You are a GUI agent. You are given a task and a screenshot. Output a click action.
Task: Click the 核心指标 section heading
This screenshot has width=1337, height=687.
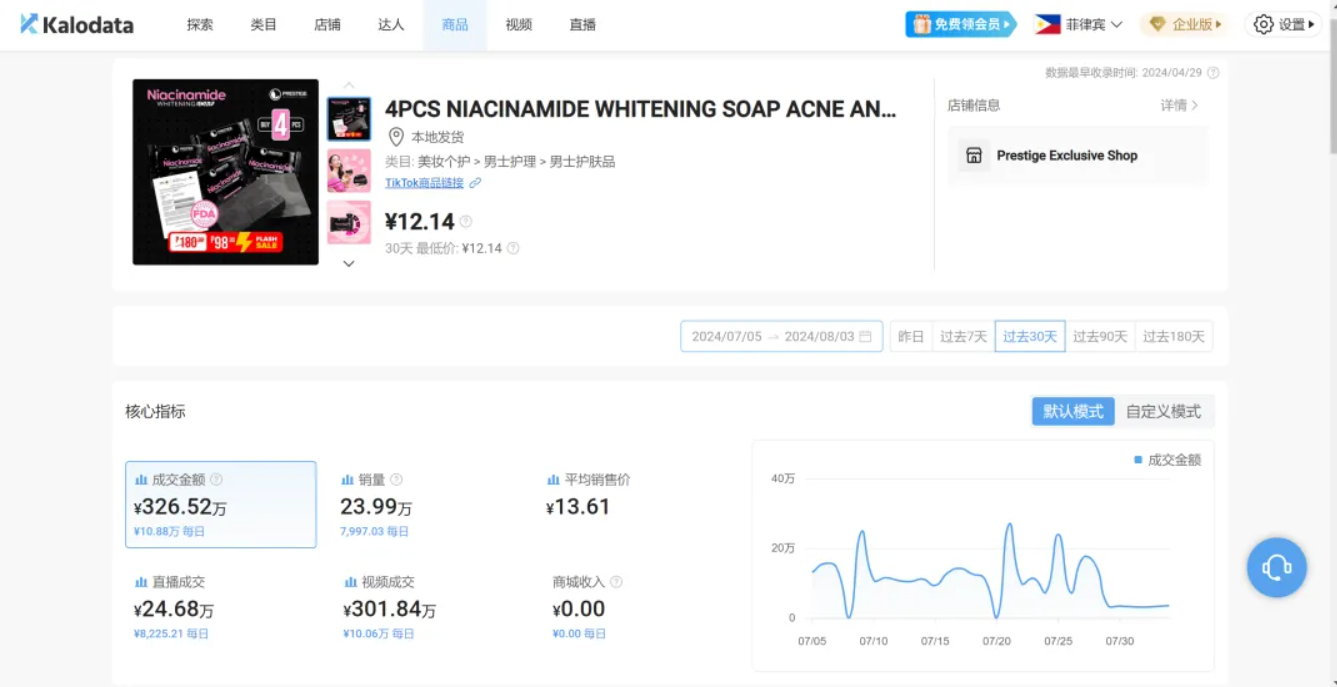pyautogui.click(x=155, y=411)
